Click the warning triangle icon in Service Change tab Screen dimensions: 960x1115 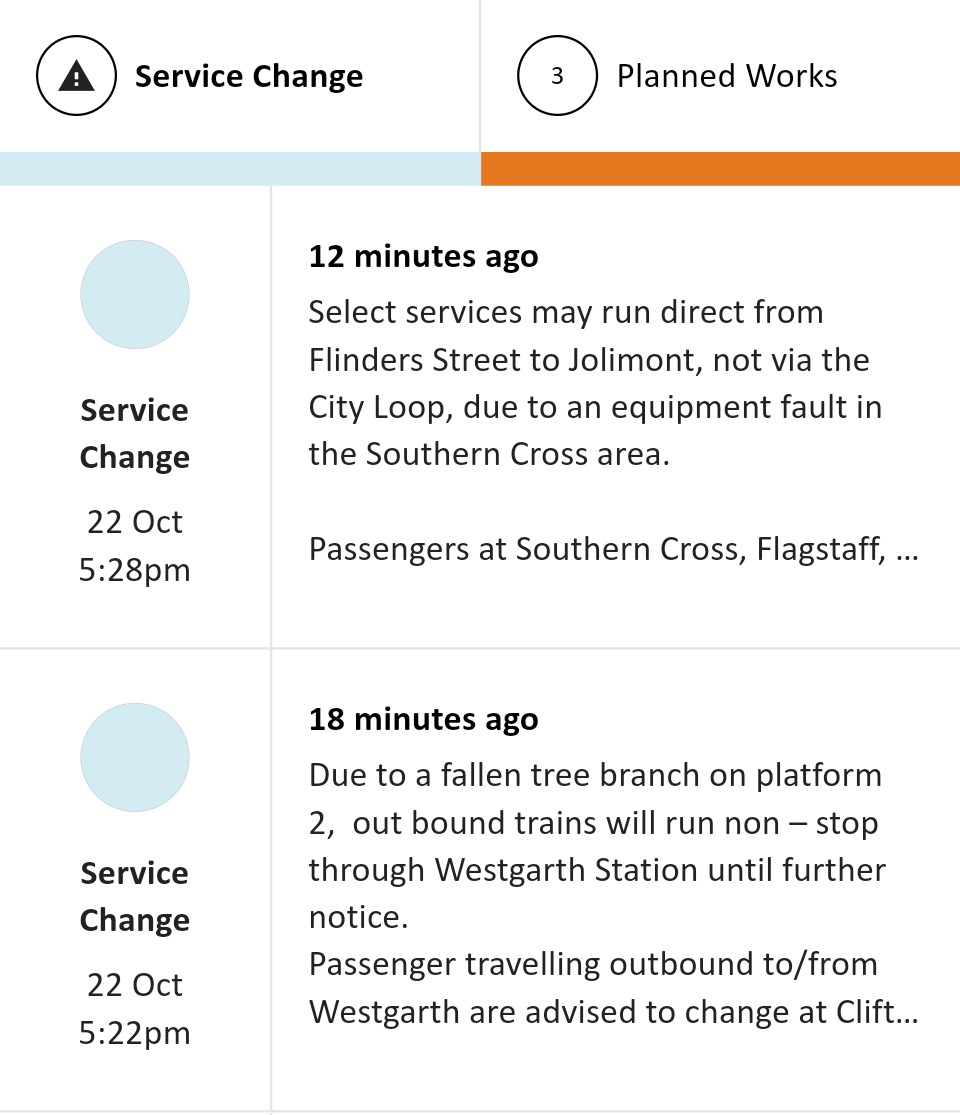coord(77,76)
